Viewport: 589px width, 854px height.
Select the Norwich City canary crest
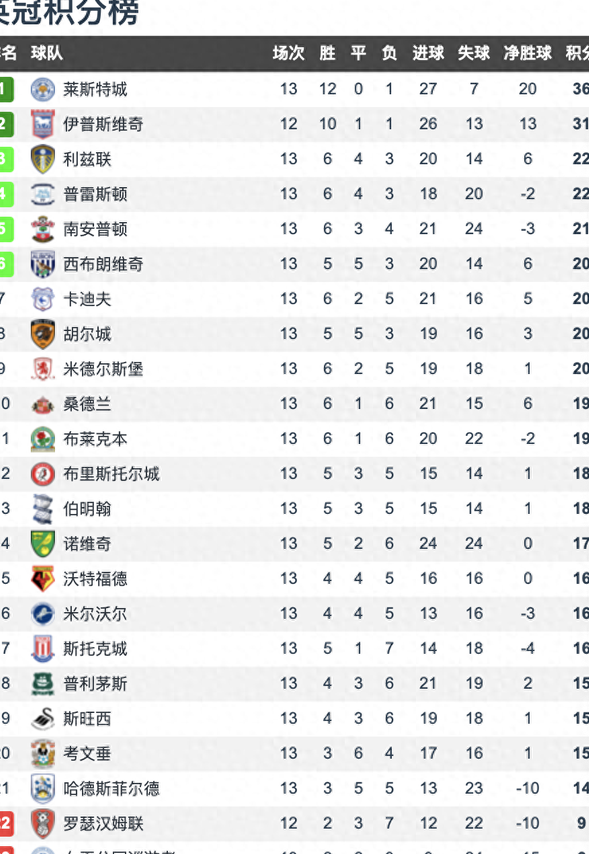(x=42, y=544)
